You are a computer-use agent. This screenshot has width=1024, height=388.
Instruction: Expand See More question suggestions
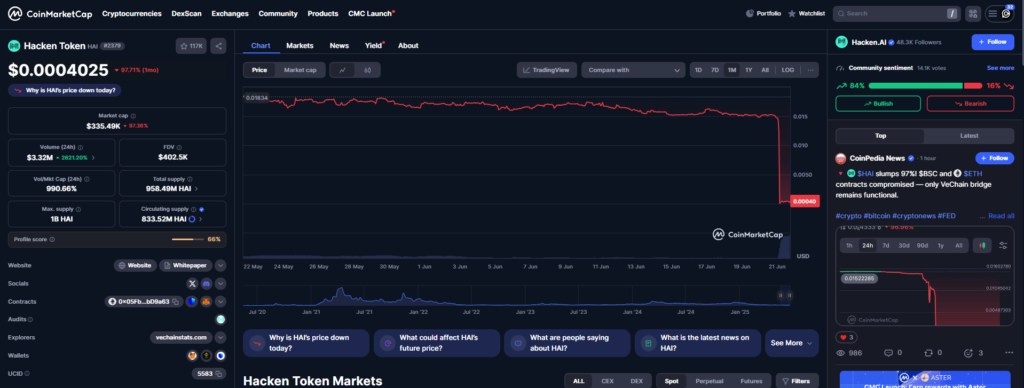[x=792, y=343]
